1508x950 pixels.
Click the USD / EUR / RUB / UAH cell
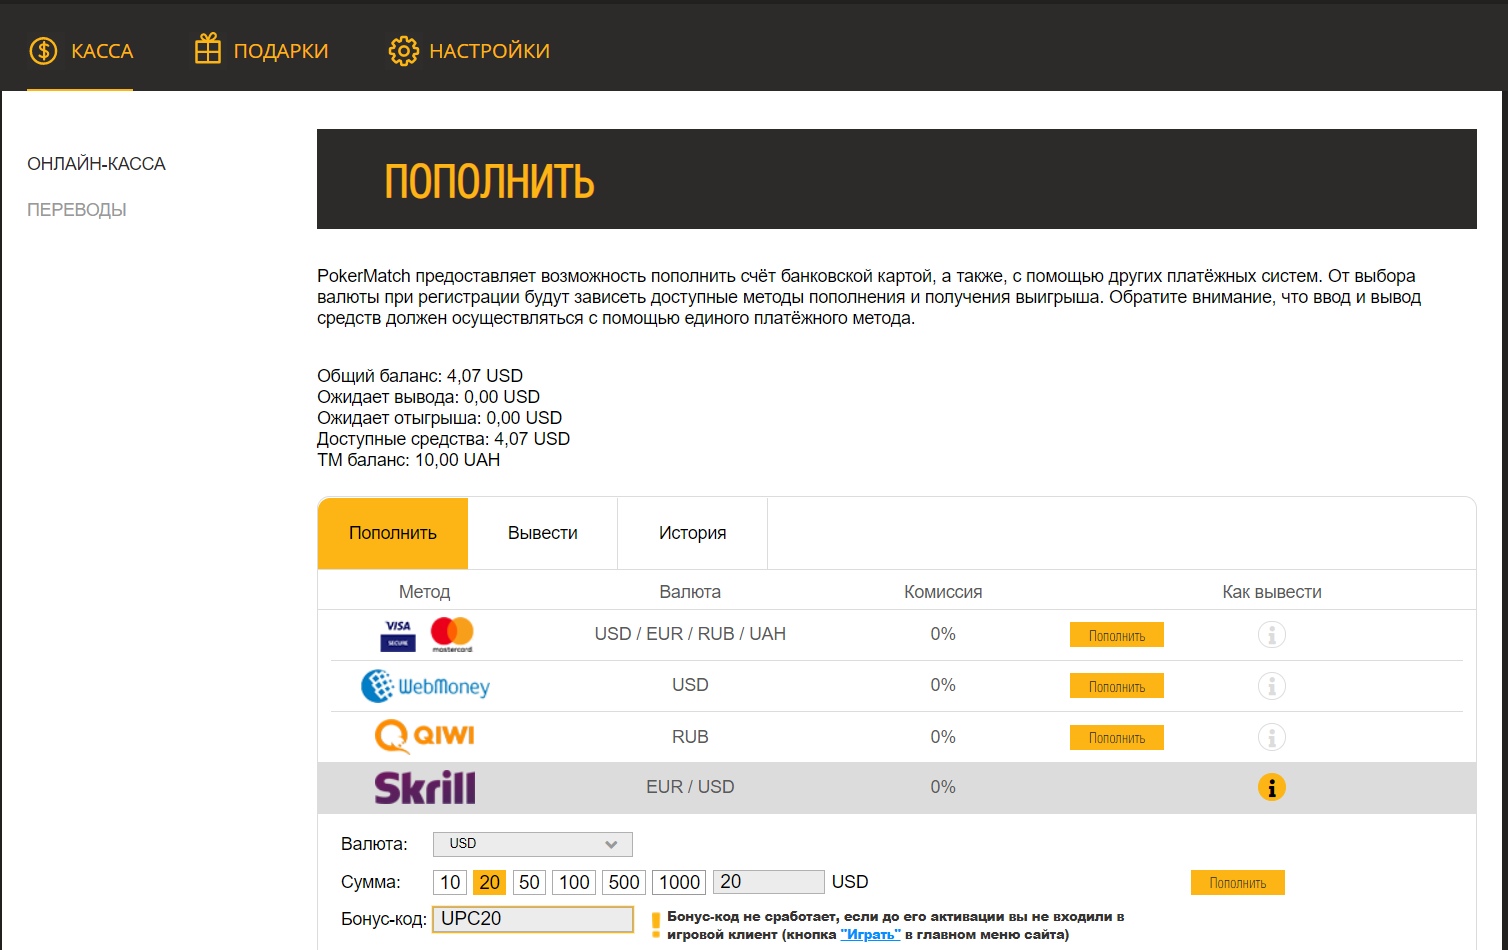click(690, 634)
